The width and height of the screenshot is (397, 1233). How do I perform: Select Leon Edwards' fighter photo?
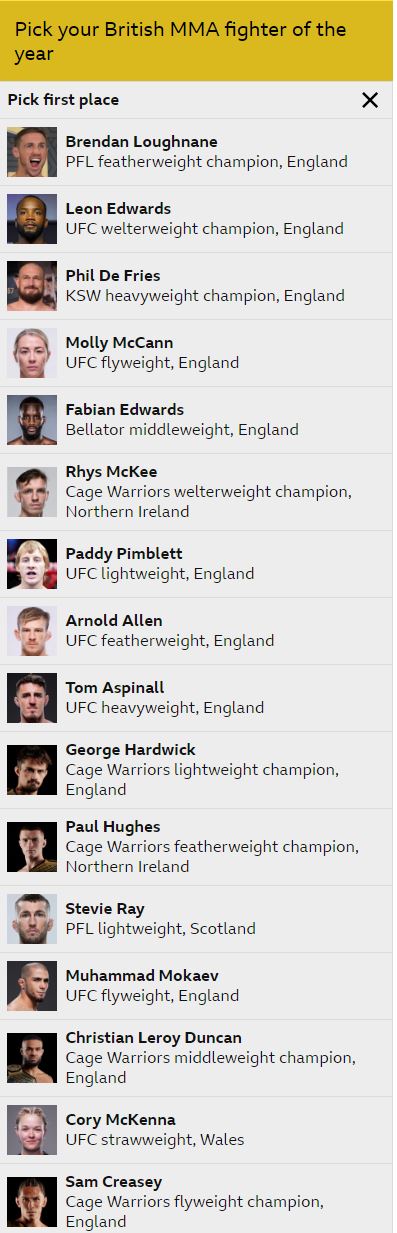tap(32, 219)
